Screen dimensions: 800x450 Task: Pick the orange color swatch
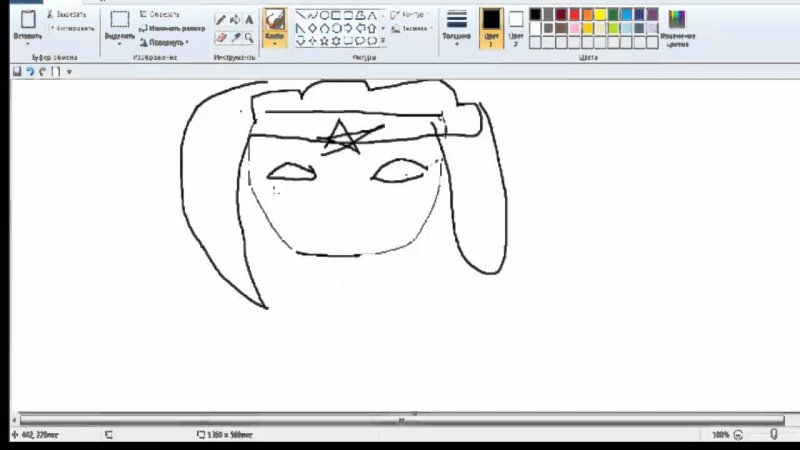click(x=588, y=14)
